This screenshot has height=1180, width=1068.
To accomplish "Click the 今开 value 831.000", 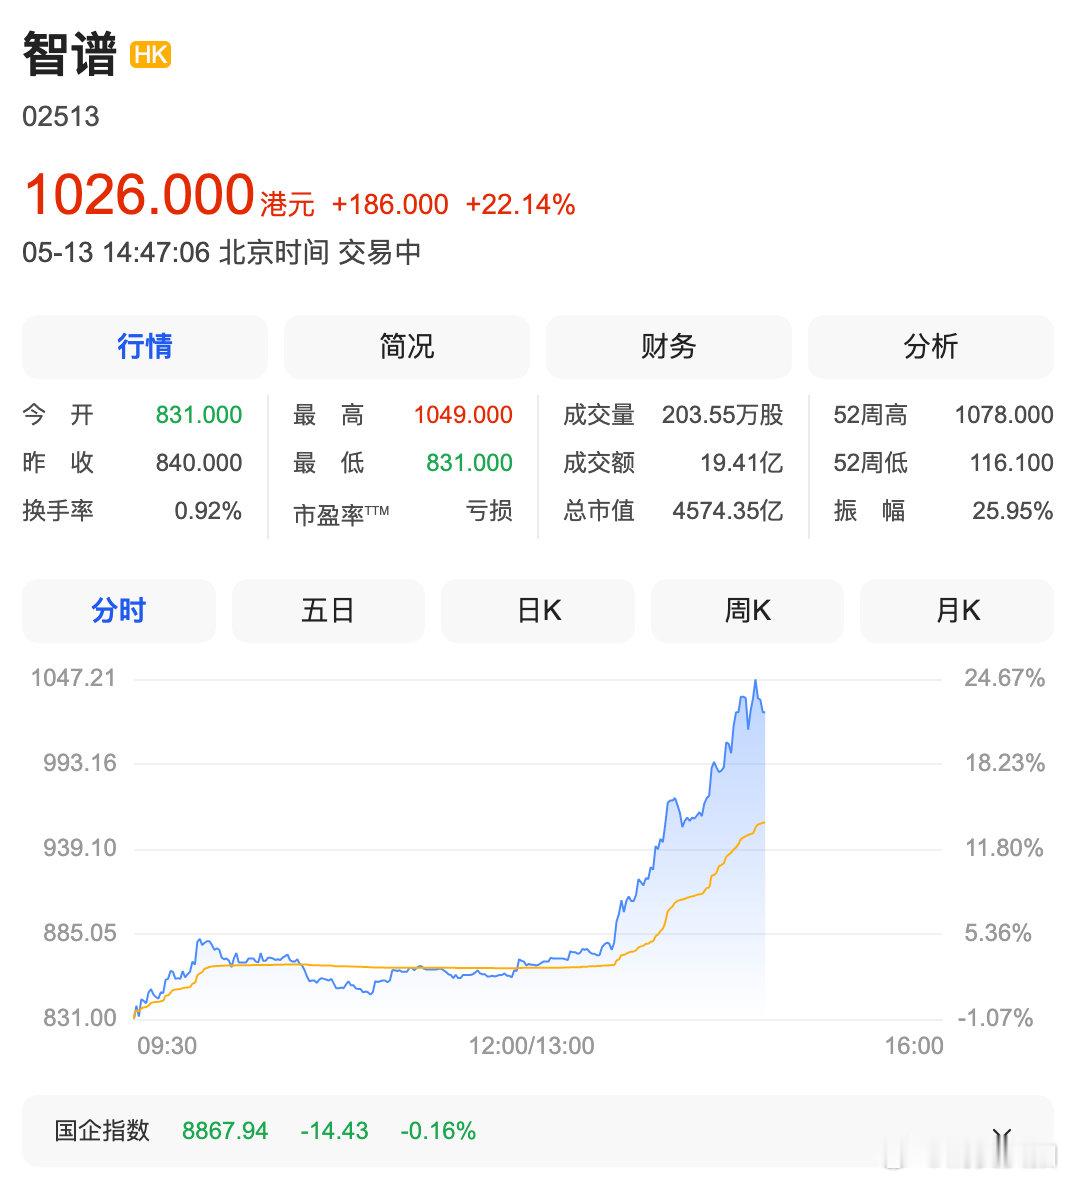I will [x=199, y=415].
